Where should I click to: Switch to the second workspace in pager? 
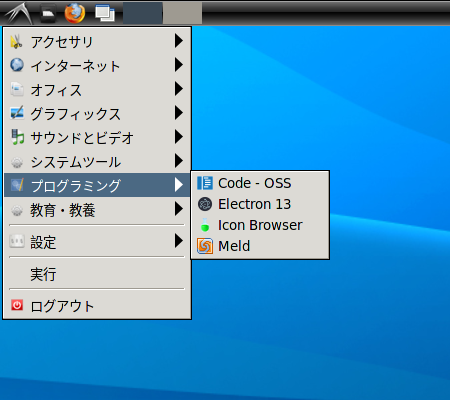182,13
